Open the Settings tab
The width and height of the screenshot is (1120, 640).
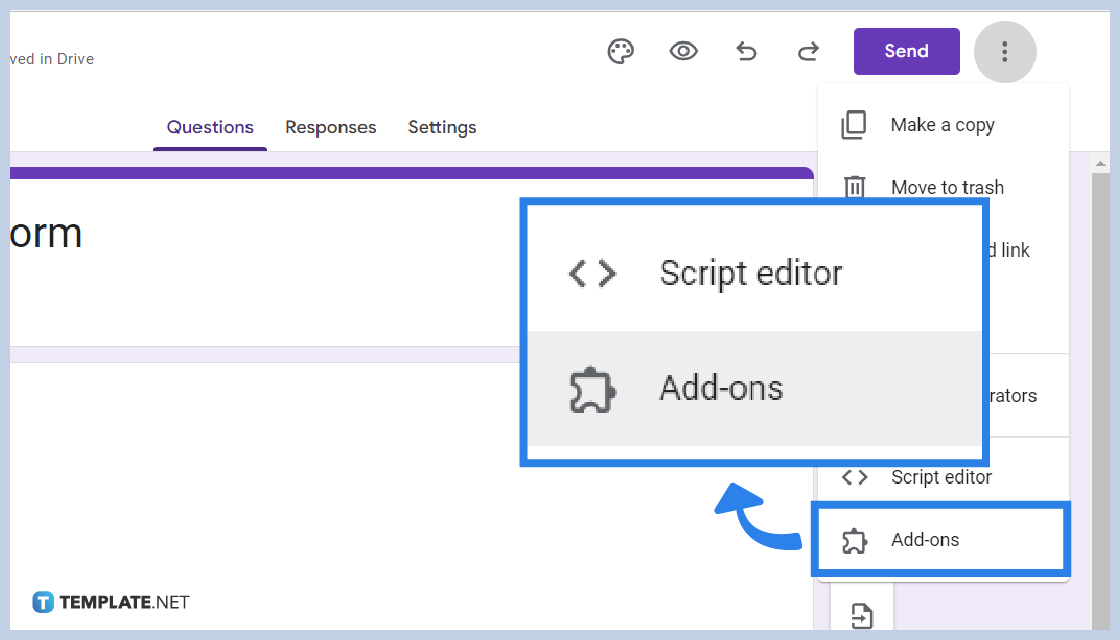coord(442,127)
